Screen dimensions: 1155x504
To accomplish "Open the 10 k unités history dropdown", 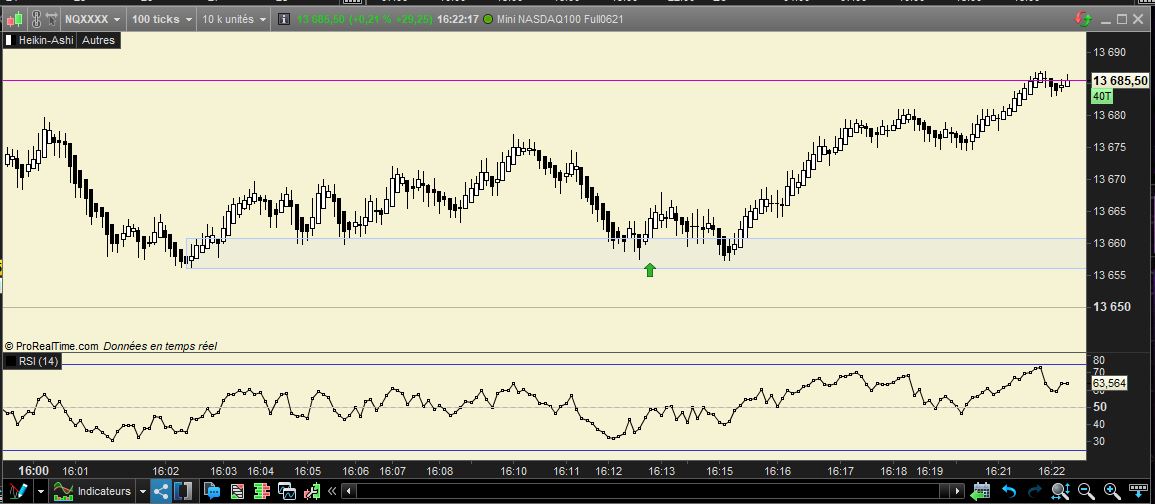I will tap(233, 19).
